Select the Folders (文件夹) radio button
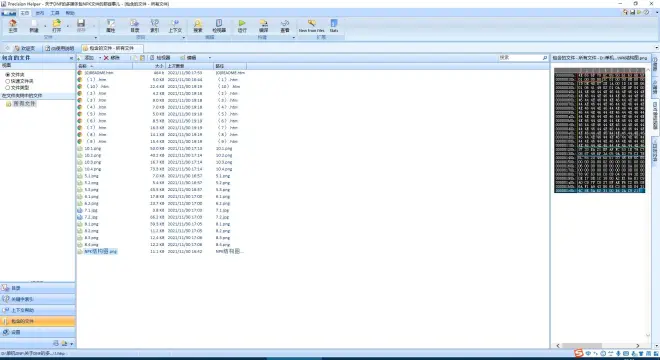The width and height of the screenshot is (660, 360). tap(8, 75)
